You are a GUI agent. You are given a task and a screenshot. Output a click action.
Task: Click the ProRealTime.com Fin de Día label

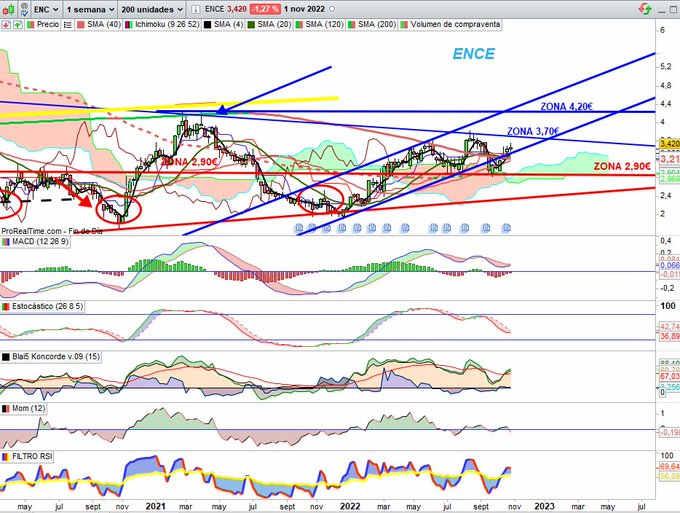coord(52,231)
